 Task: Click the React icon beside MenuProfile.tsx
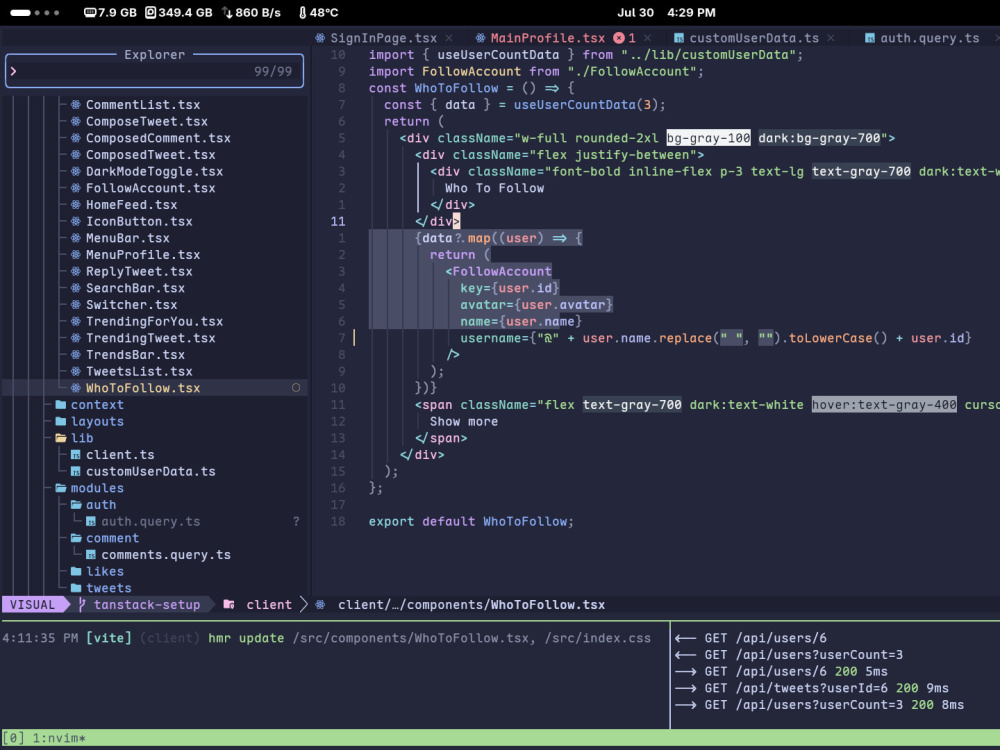pos(76,254)
